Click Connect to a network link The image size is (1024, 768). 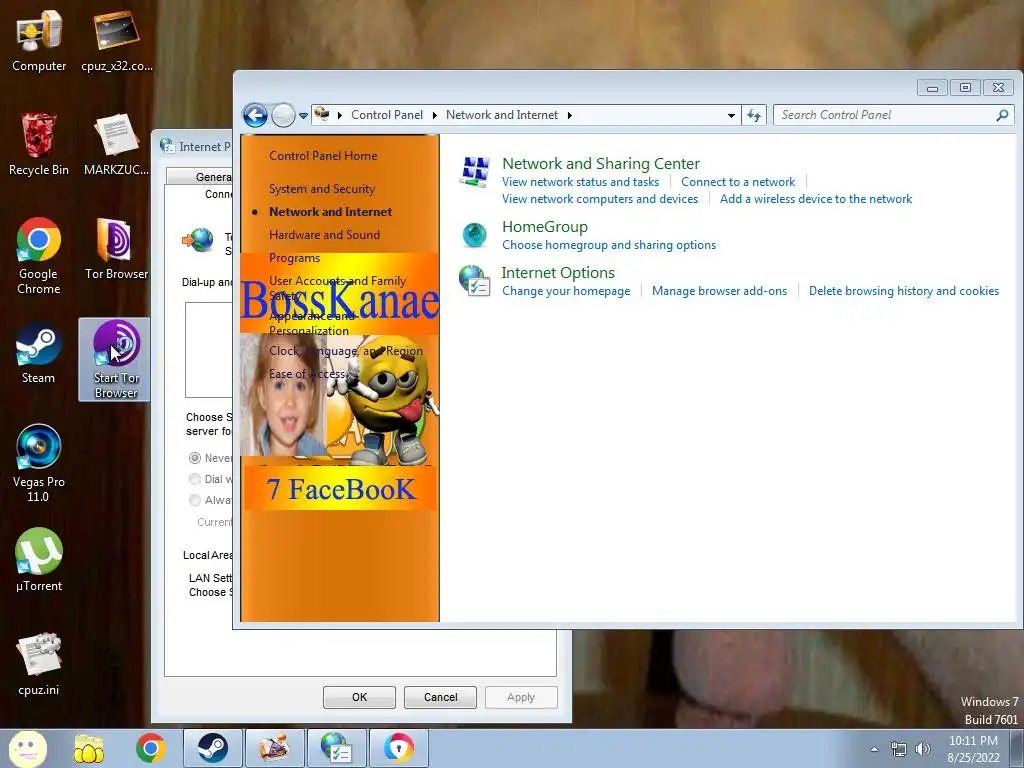738,182
